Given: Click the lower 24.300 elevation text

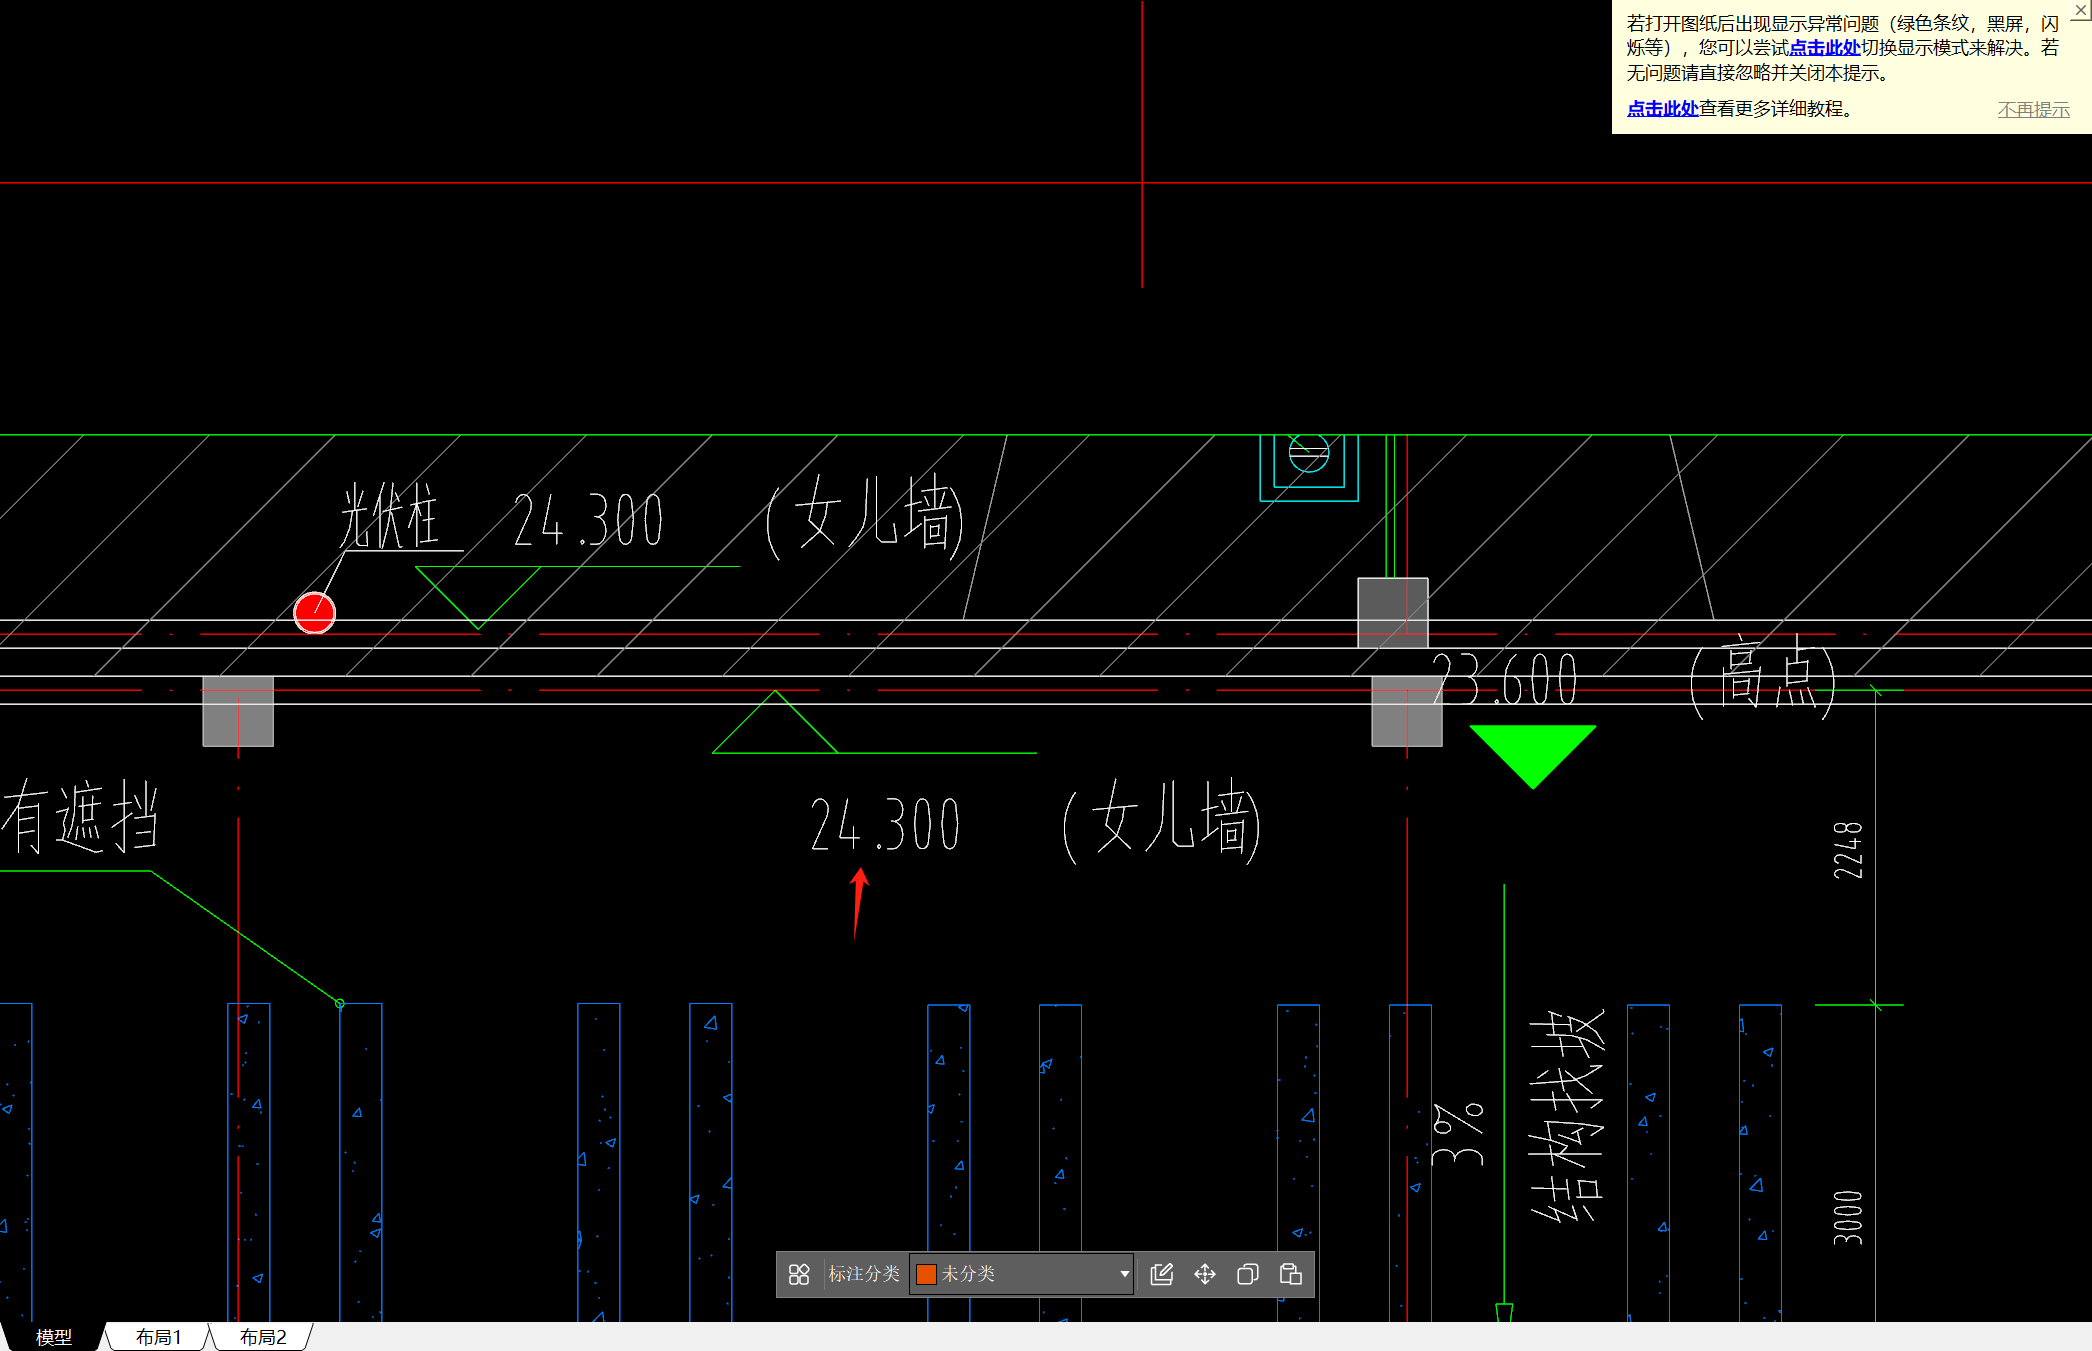Looking at the screenshot, I should 885,825.
